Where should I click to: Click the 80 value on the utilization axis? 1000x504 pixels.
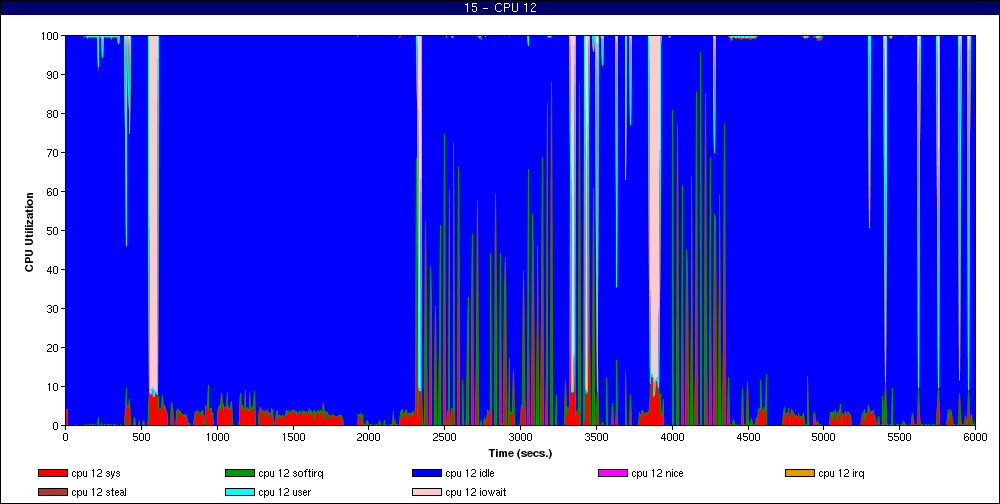(x=54, y=114)
